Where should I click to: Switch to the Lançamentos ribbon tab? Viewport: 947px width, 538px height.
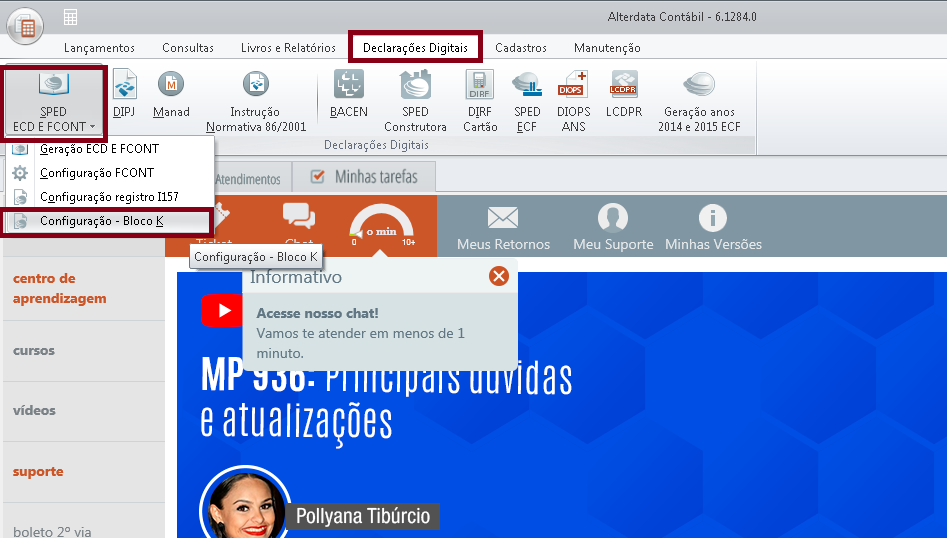click(x=100, y=48)
